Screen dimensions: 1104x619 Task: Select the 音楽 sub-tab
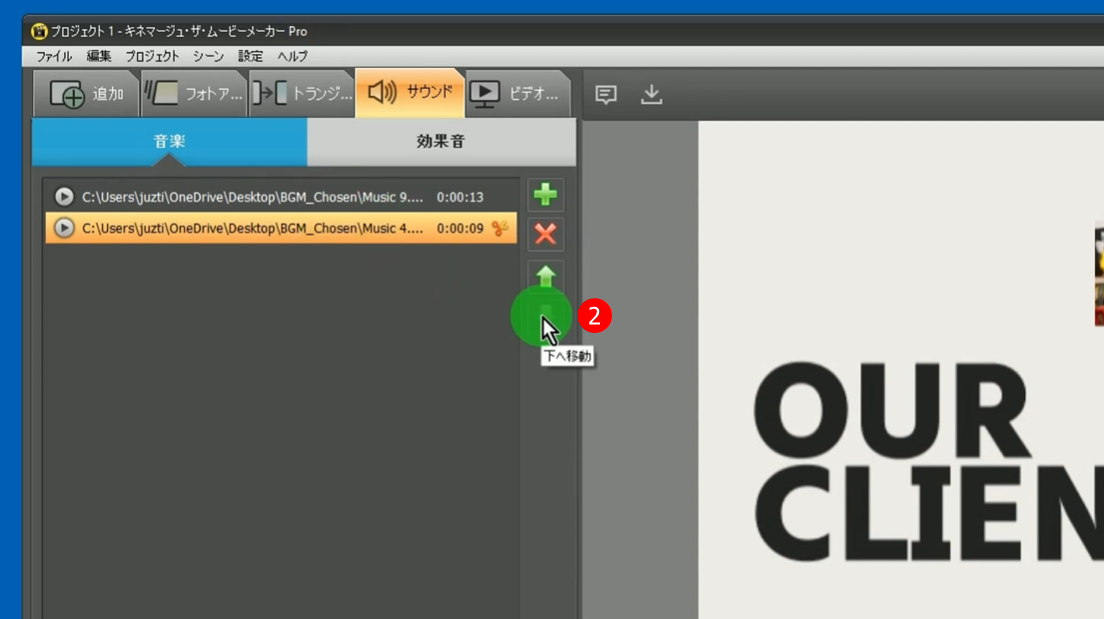click(x=169, y=142)
